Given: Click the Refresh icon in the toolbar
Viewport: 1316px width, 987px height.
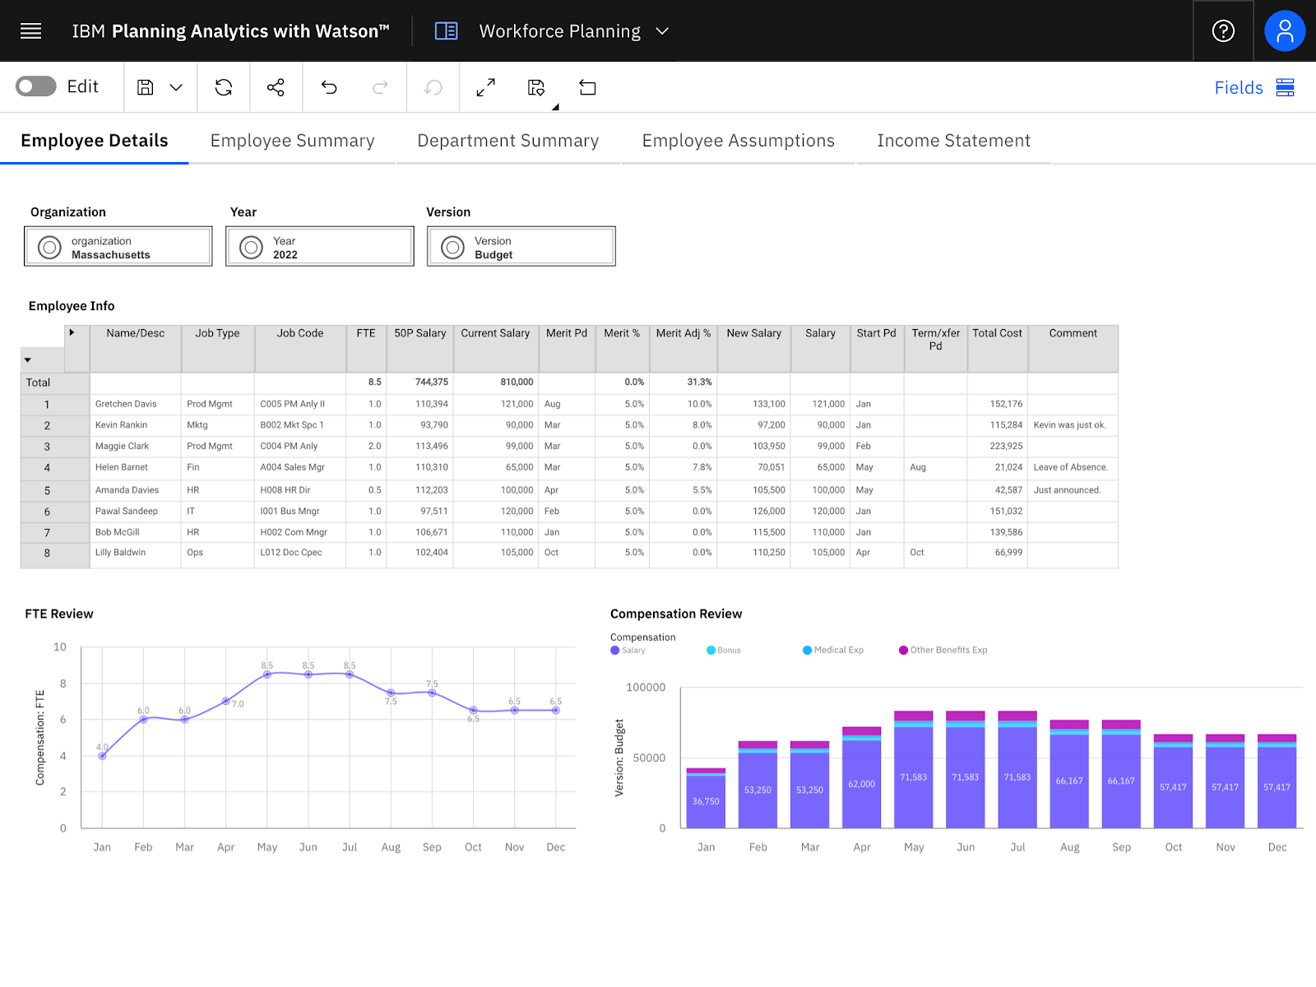Looking at the screenshot, I should (x=223, y=88).
